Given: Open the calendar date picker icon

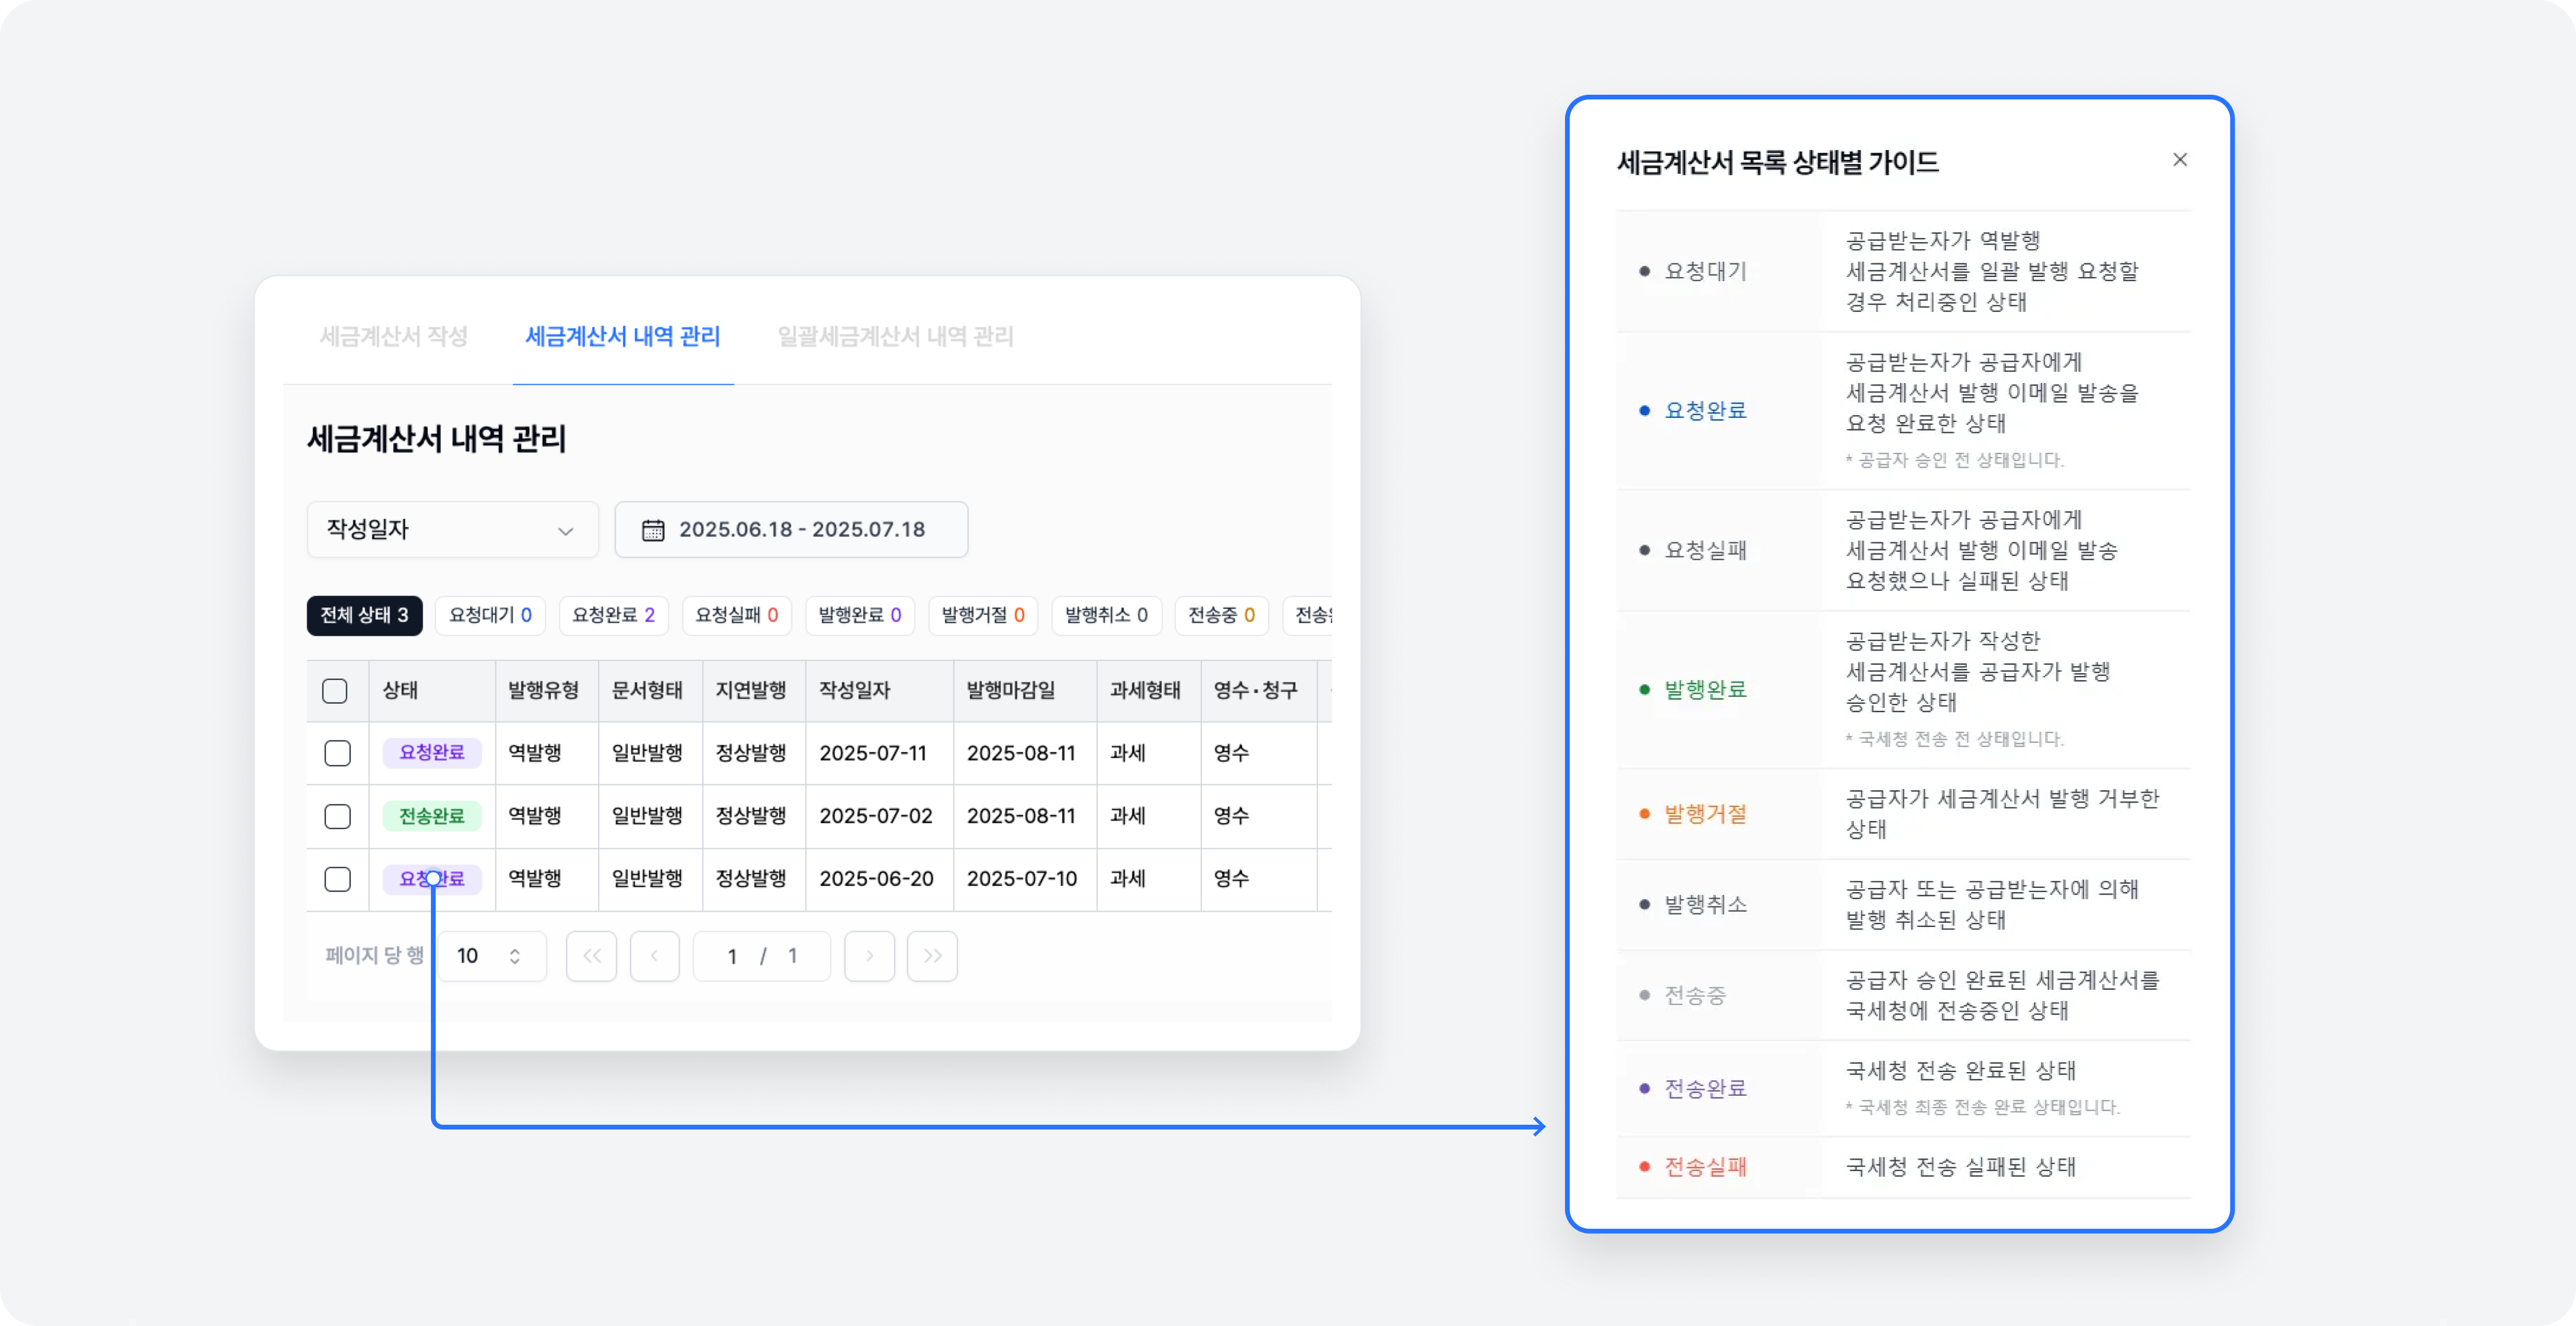Looking at the screenshot, I should [654, 530].
